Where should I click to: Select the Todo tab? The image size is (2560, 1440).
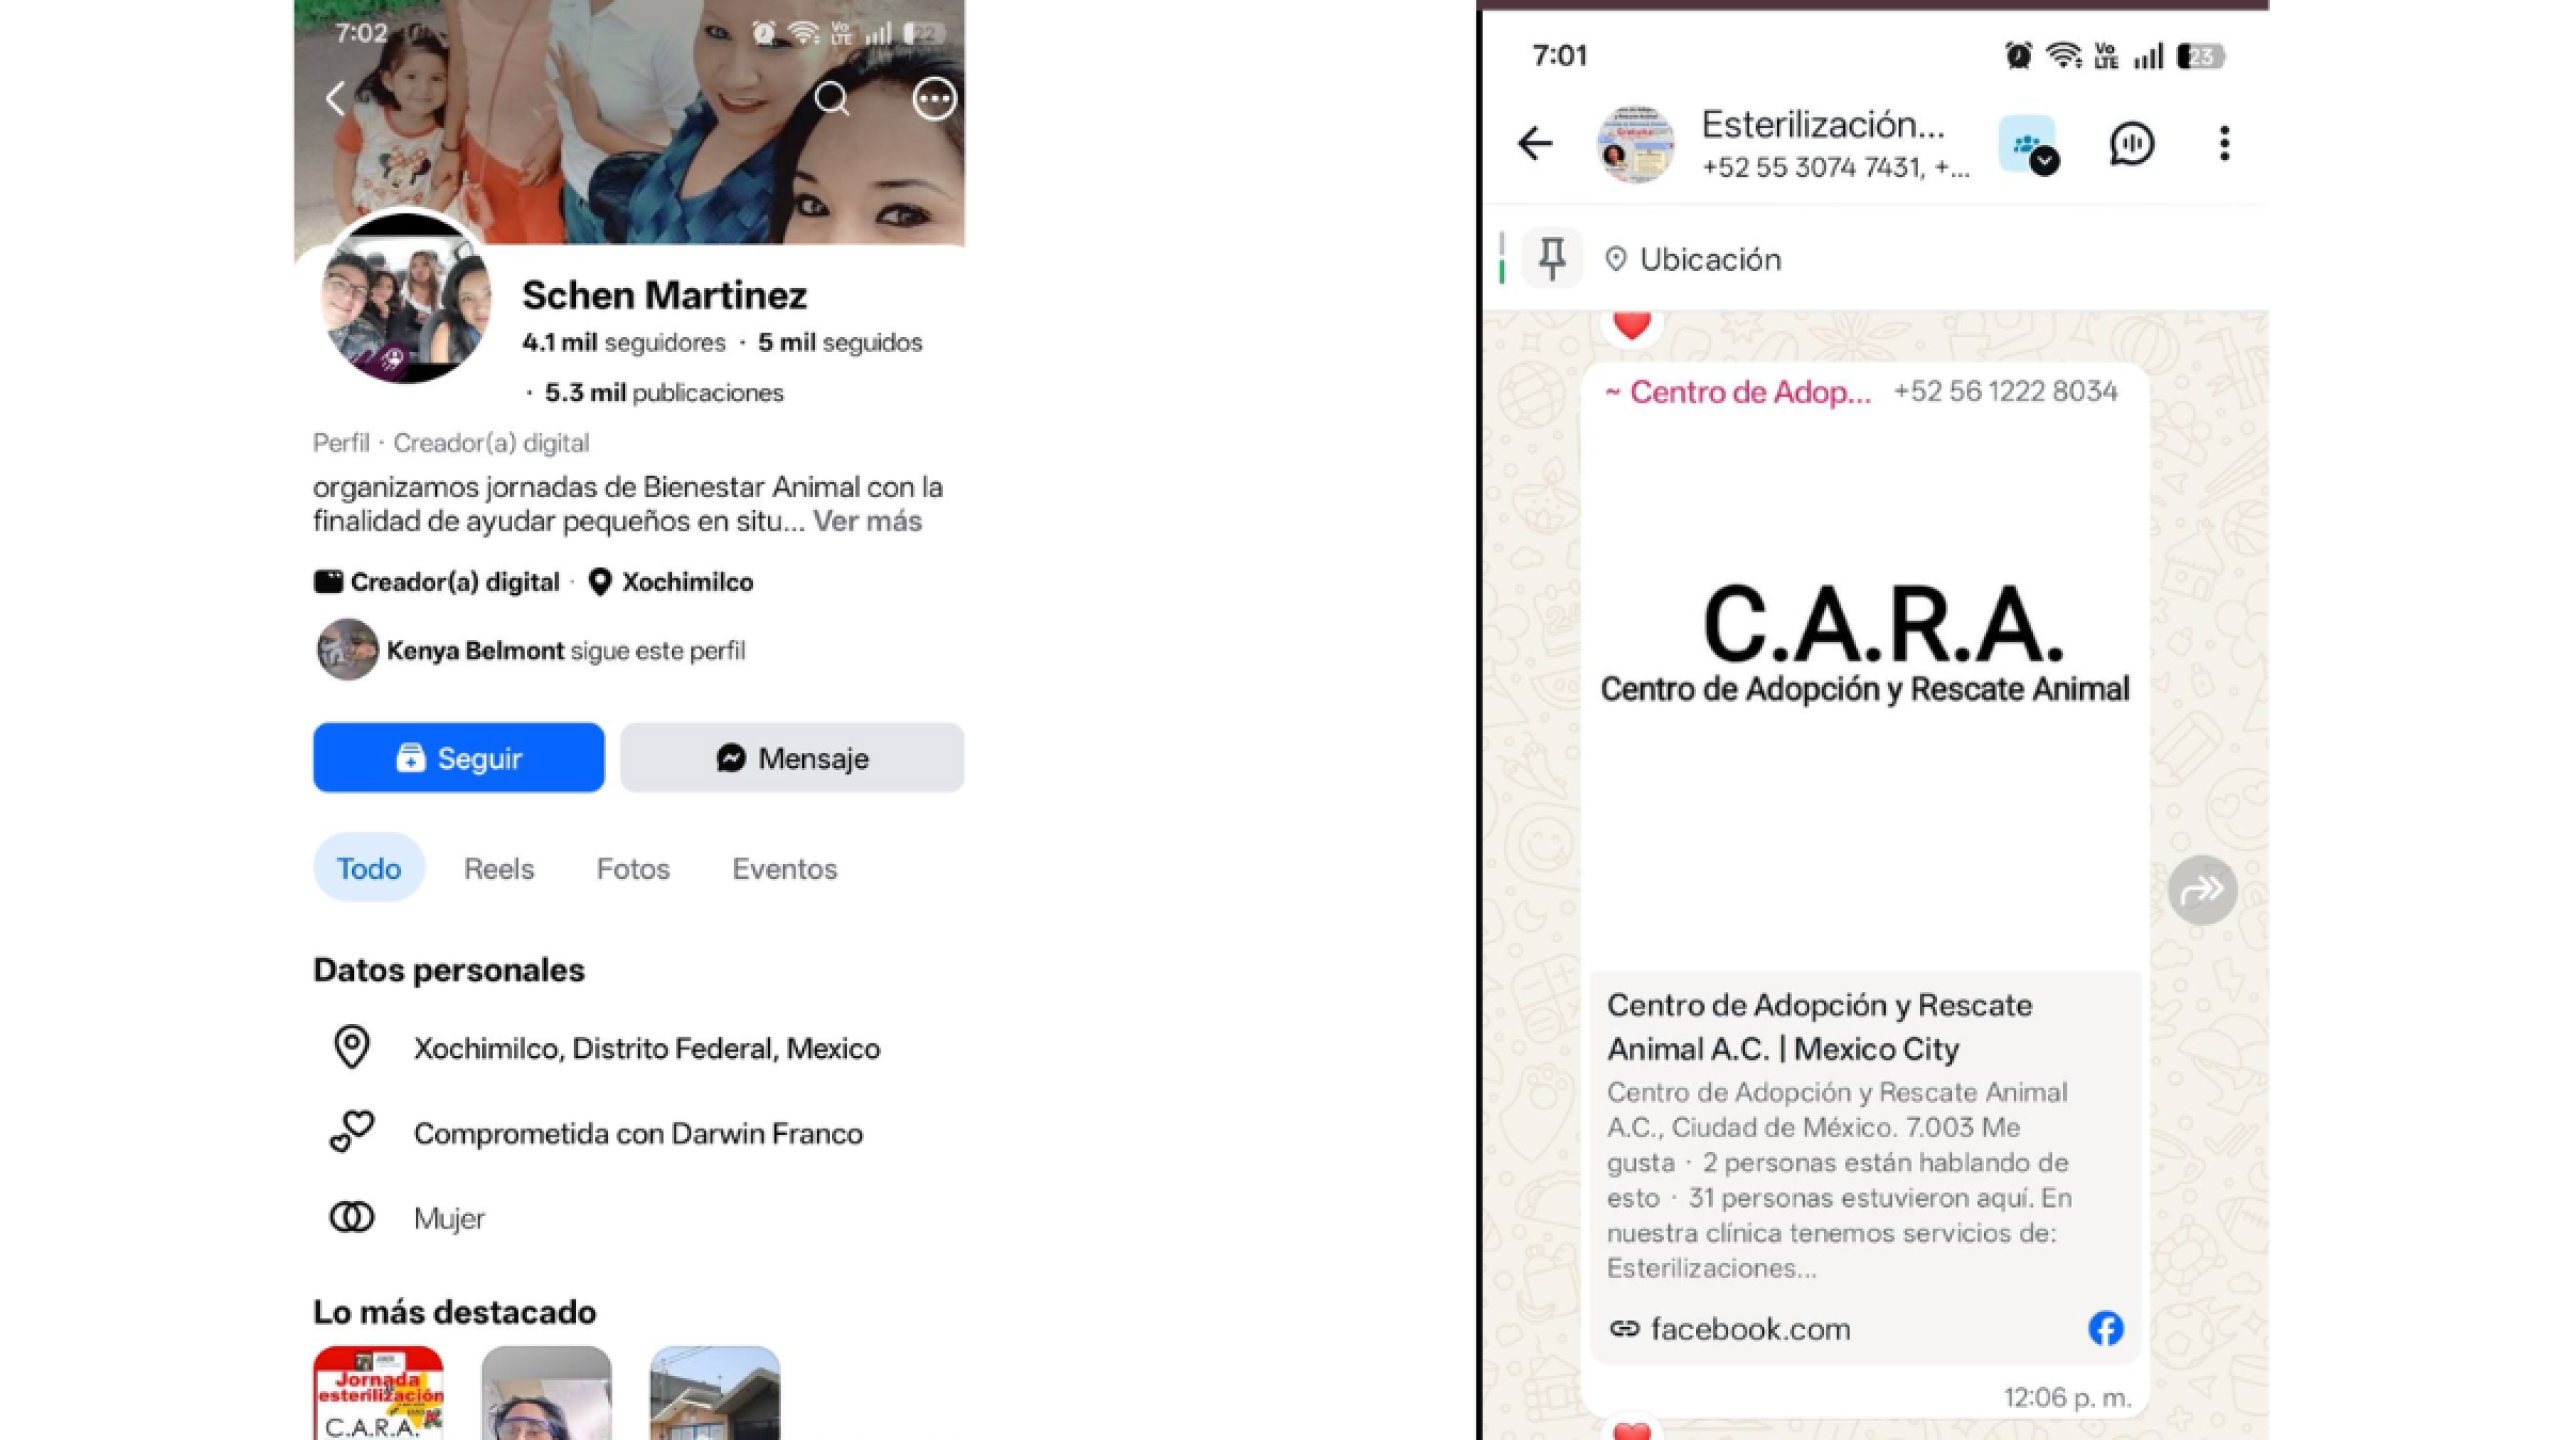[368, 868]
